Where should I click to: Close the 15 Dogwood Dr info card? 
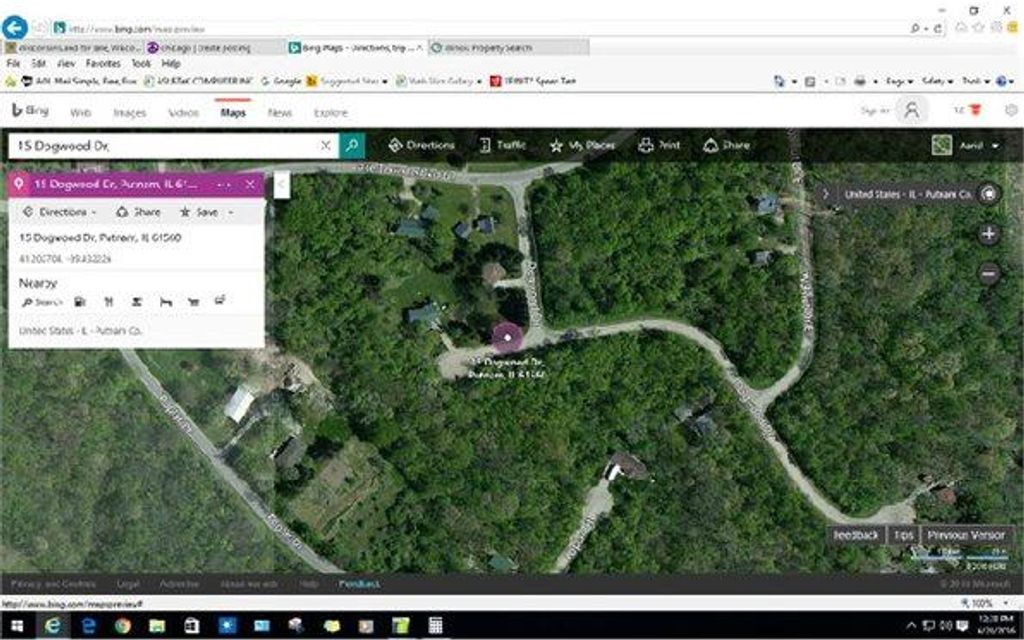(x=250, y=184)
